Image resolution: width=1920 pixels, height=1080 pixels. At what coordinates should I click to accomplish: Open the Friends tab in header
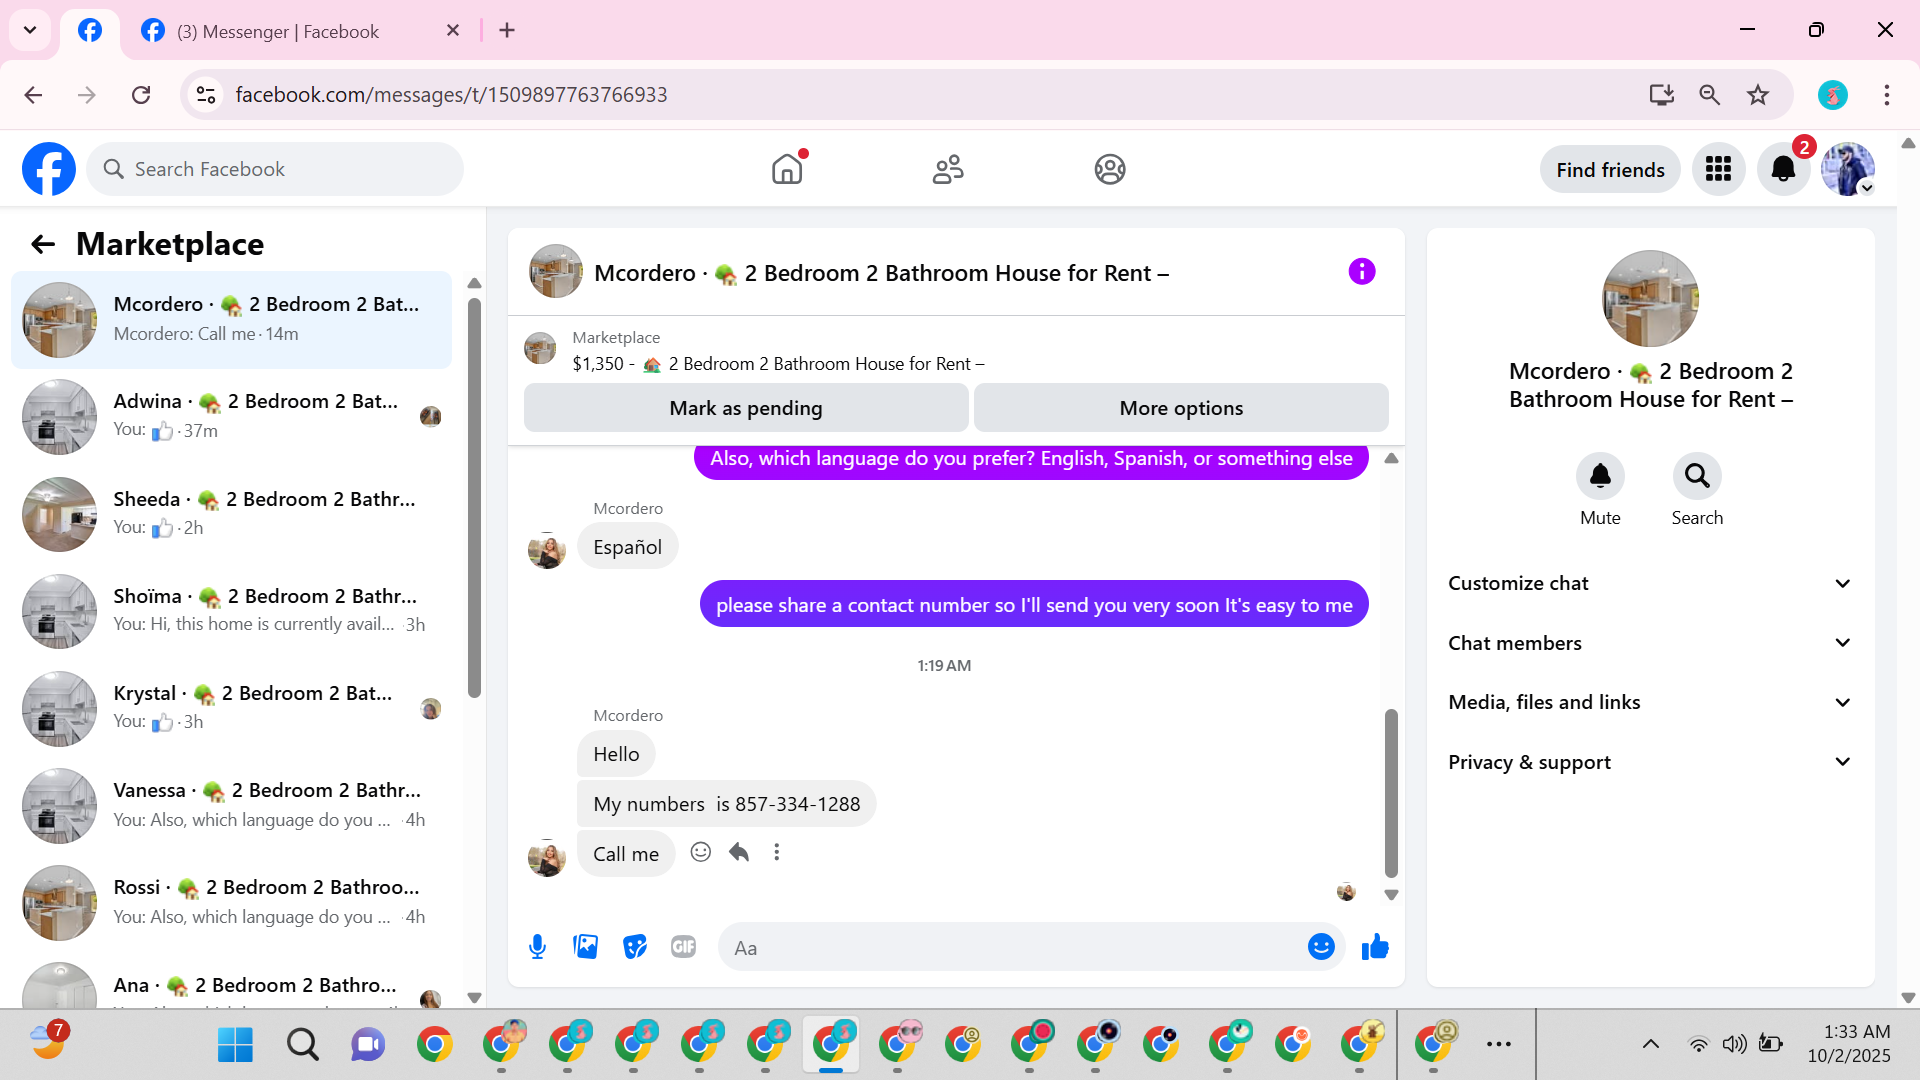[x=948, y=169]
